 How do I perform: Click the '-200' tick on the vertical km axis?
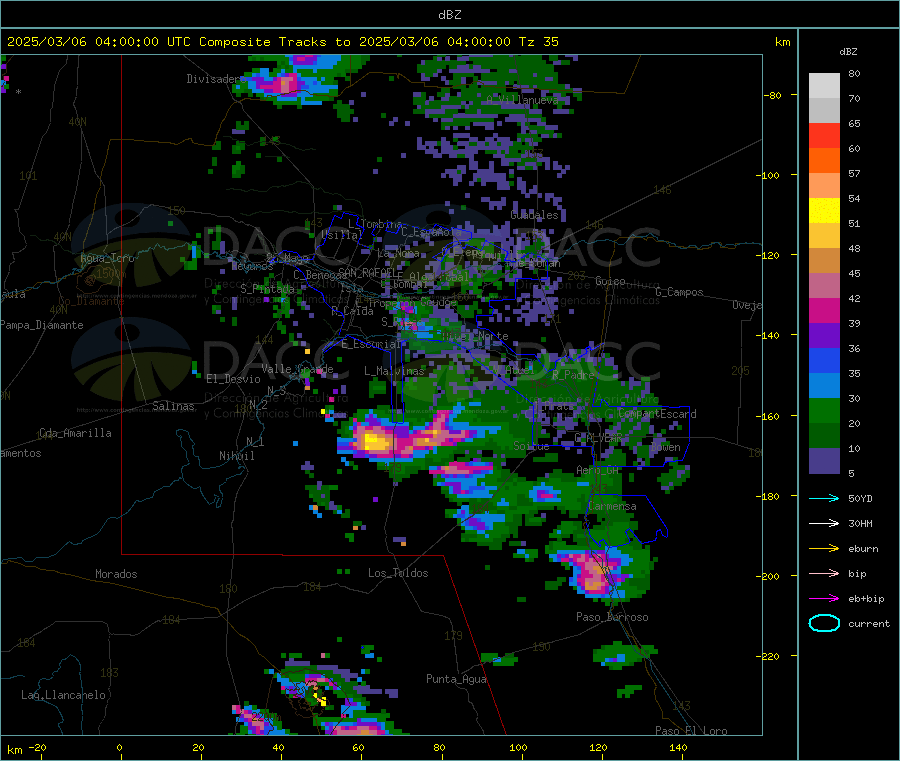click(x=769, y=576)
